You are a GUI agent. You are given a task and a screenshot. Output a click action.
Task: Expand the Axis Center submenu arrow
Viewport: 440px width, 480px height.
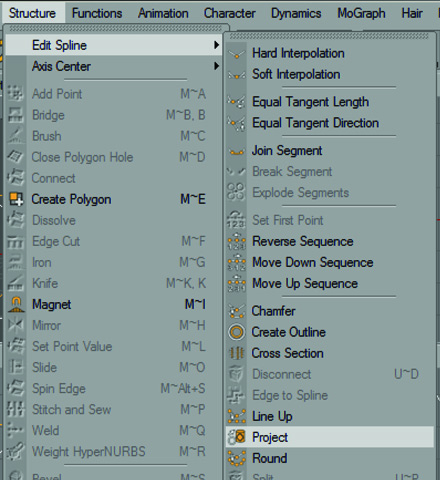coord(217,66)
